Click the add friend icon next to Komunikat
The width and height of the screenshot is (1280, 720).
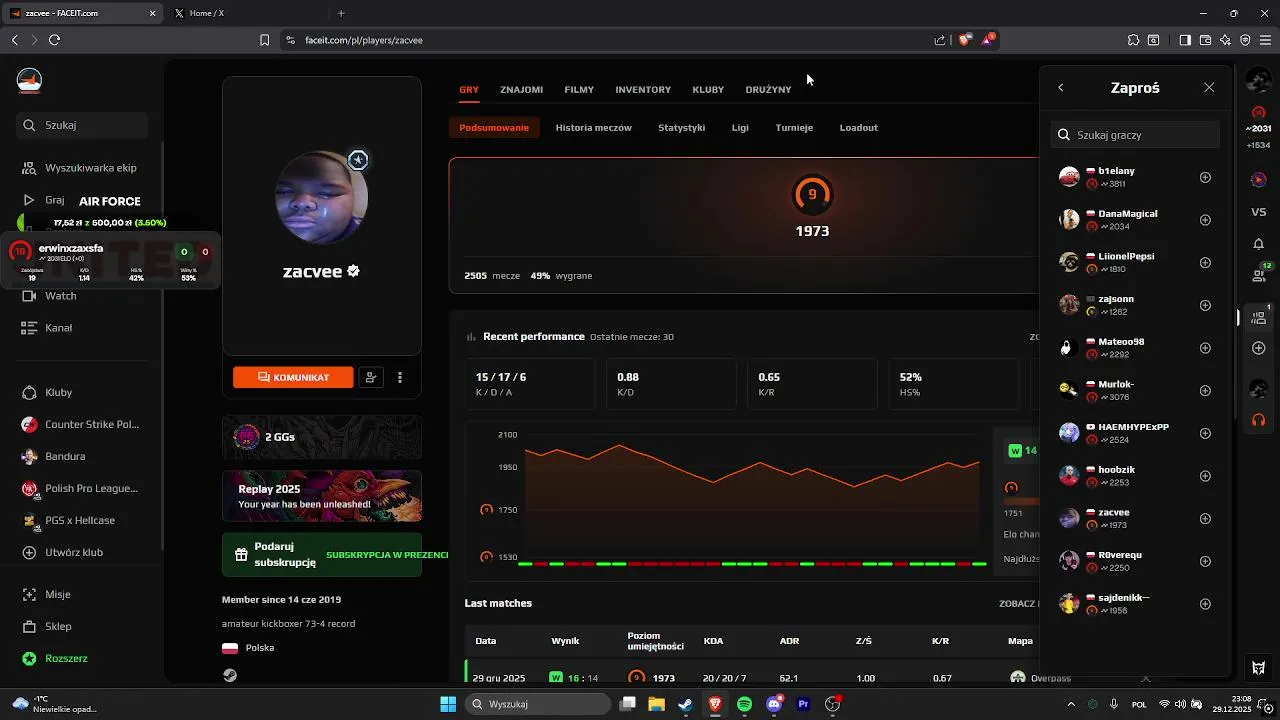coord(371,377)
